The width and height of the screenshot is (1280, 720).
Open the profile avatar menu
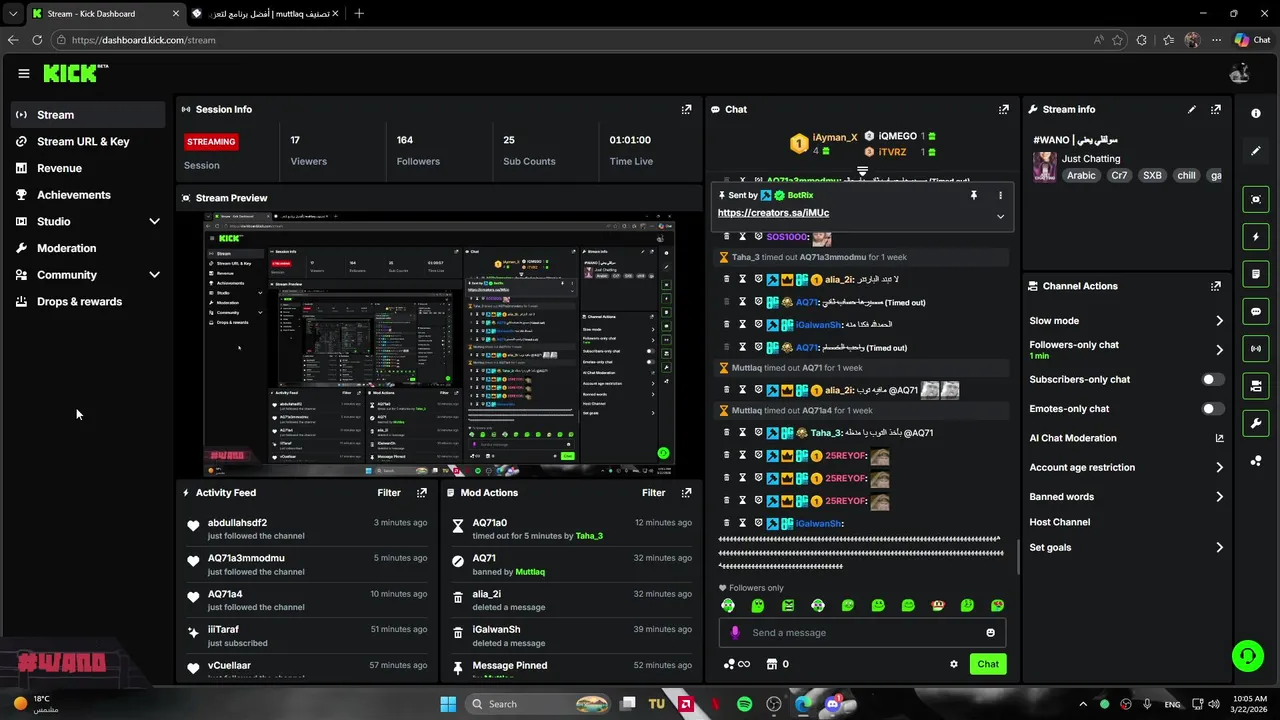[1239, 73]
